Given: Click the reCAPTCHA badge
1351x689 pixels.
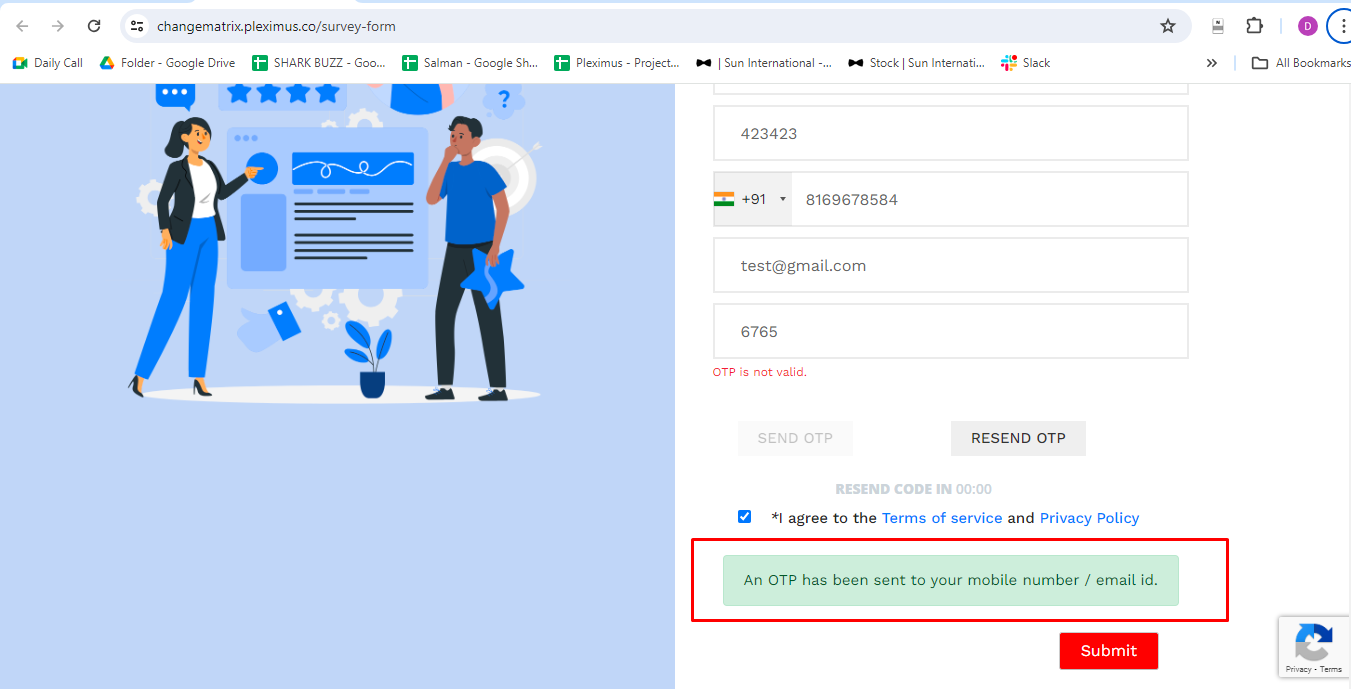Looking at the screenshot, I should tap(1313, 647).
